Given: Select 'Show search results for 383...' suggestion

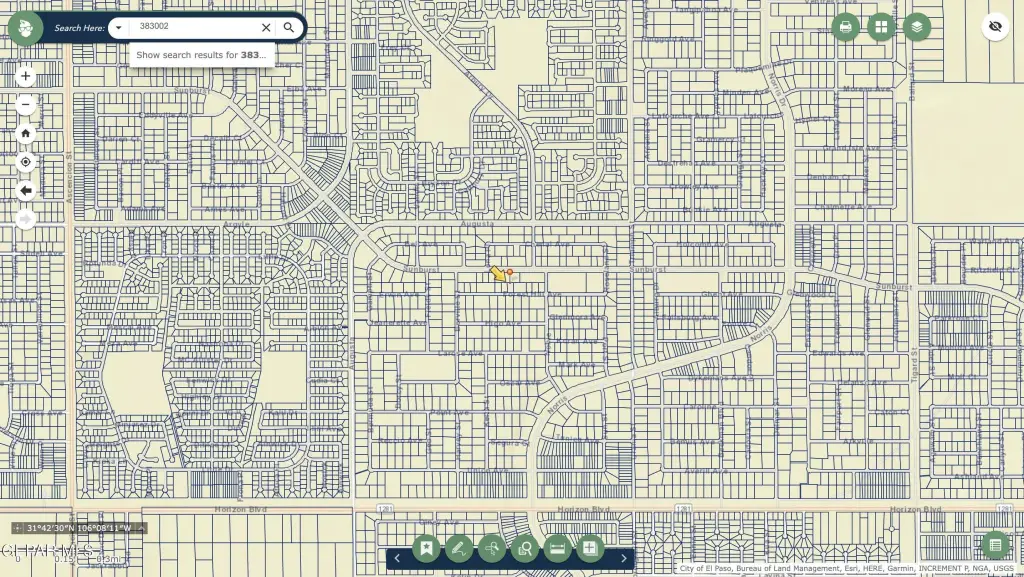Looking at the screenshot, I should (201, 55).
